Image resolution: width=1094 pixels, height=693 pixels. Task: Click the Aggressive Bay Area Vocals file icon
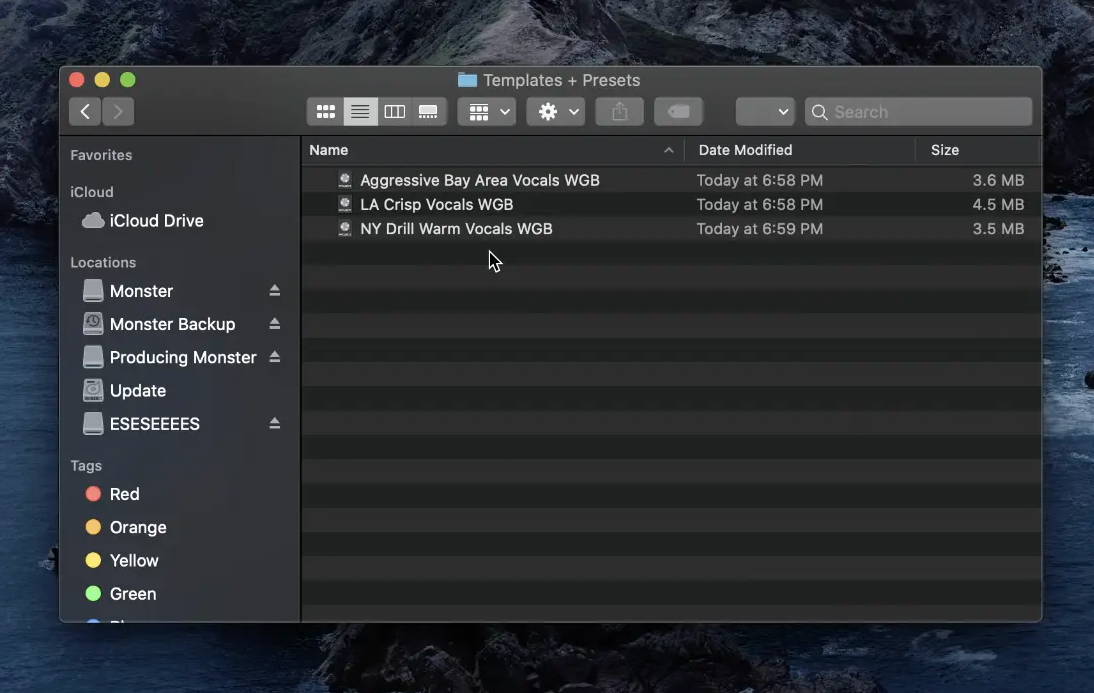345,180
